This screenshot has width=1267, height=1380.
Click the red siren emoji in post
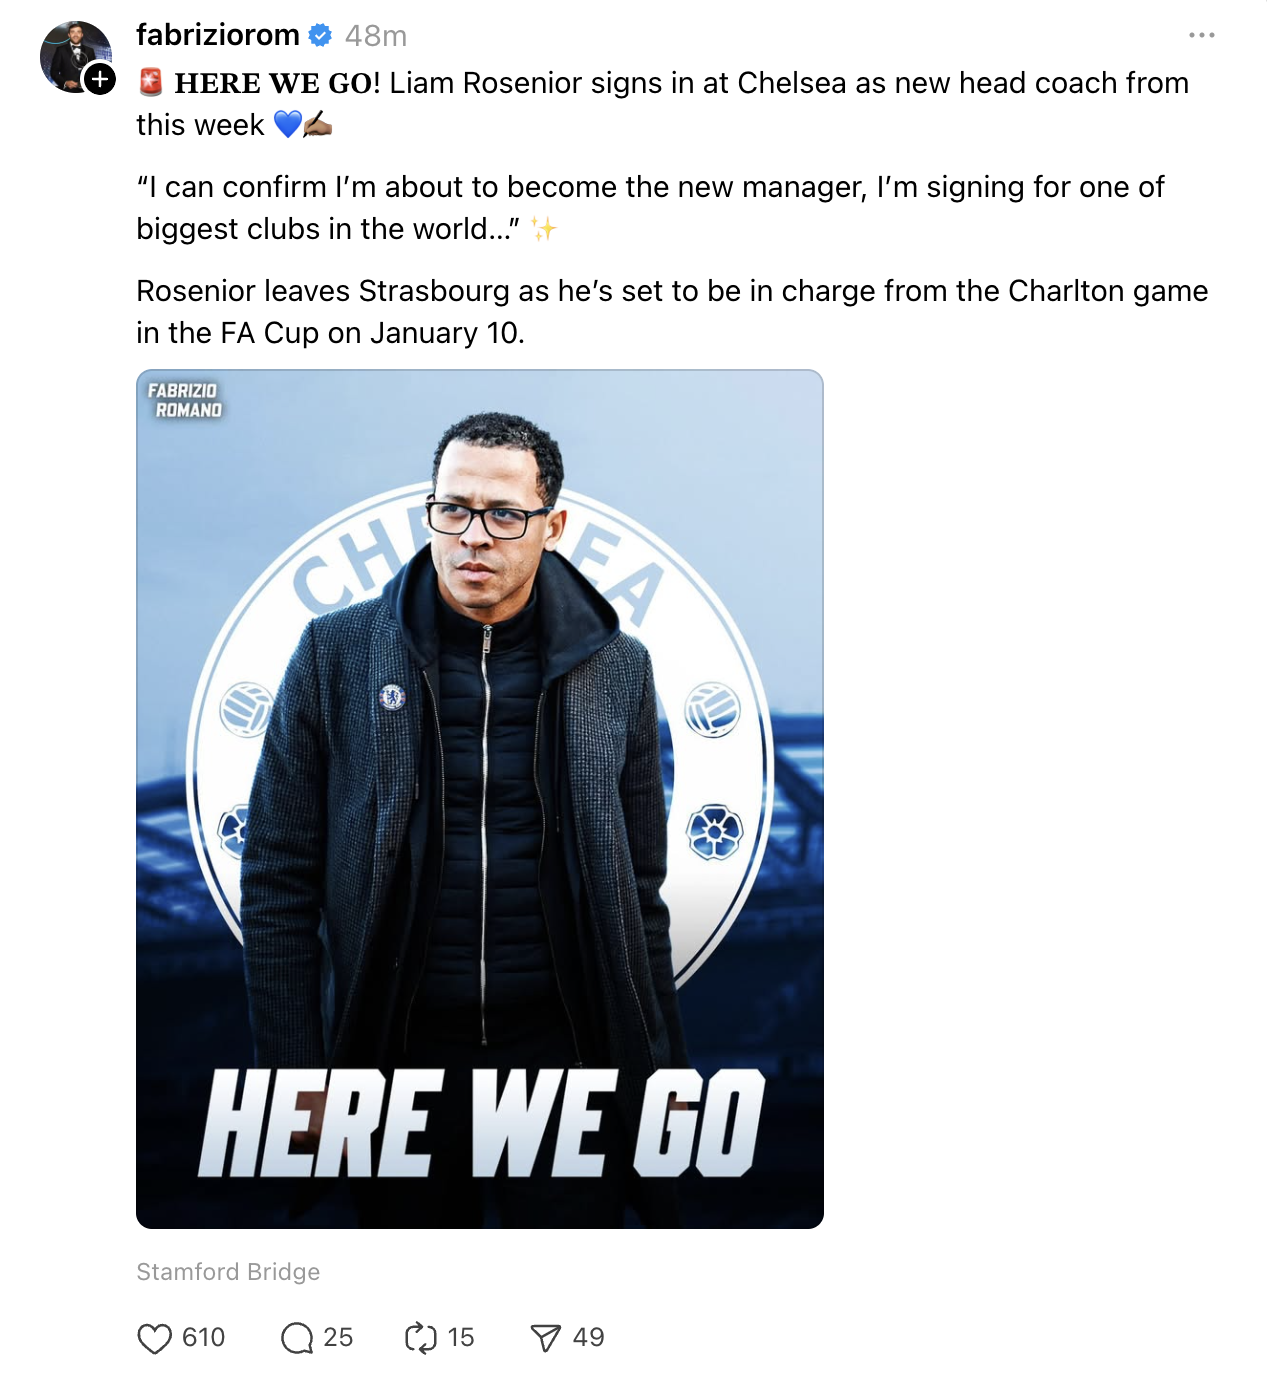pyautogui.click(x=151, y=82)
